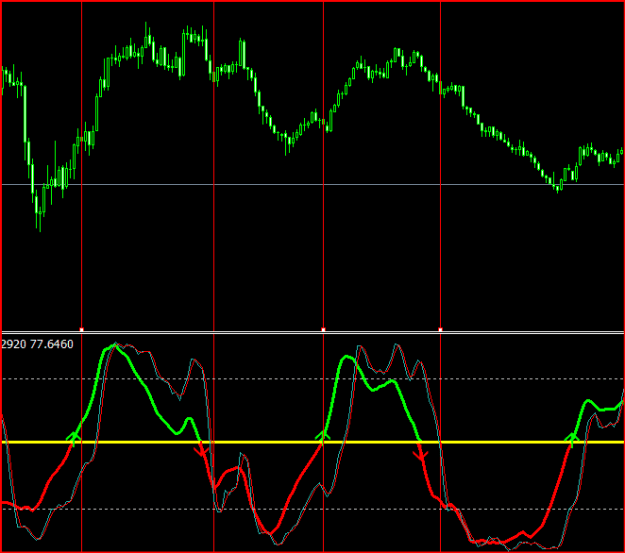
Task: Click the rightmost green up-arrow signal
Action: click(572, 440)
